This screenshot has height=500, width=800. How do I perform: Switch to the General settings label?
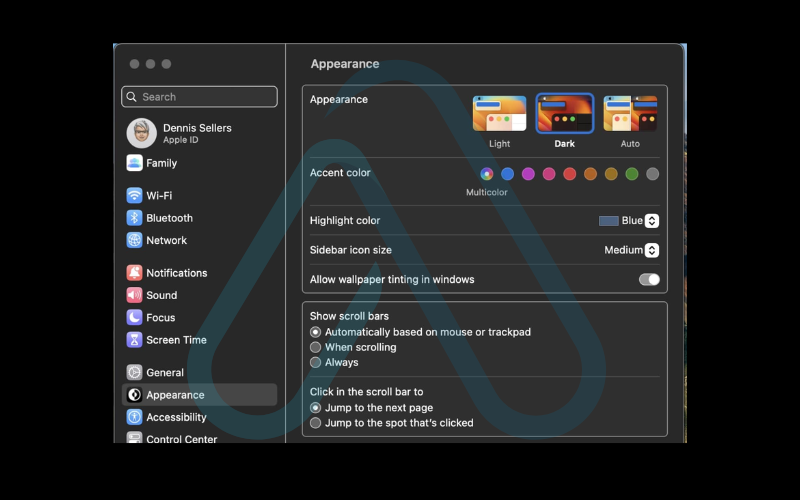pos(165,373)
